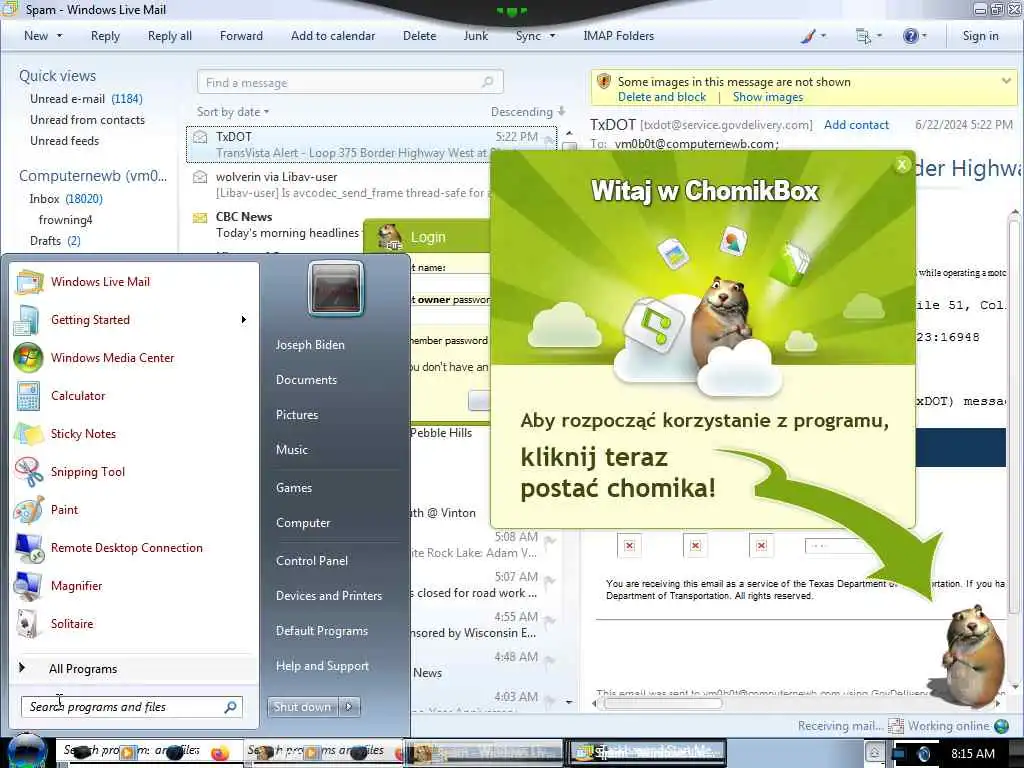Screen dimensions: 1024x768
Task: Flag the TxDOT message
Action: pos(549,138)
